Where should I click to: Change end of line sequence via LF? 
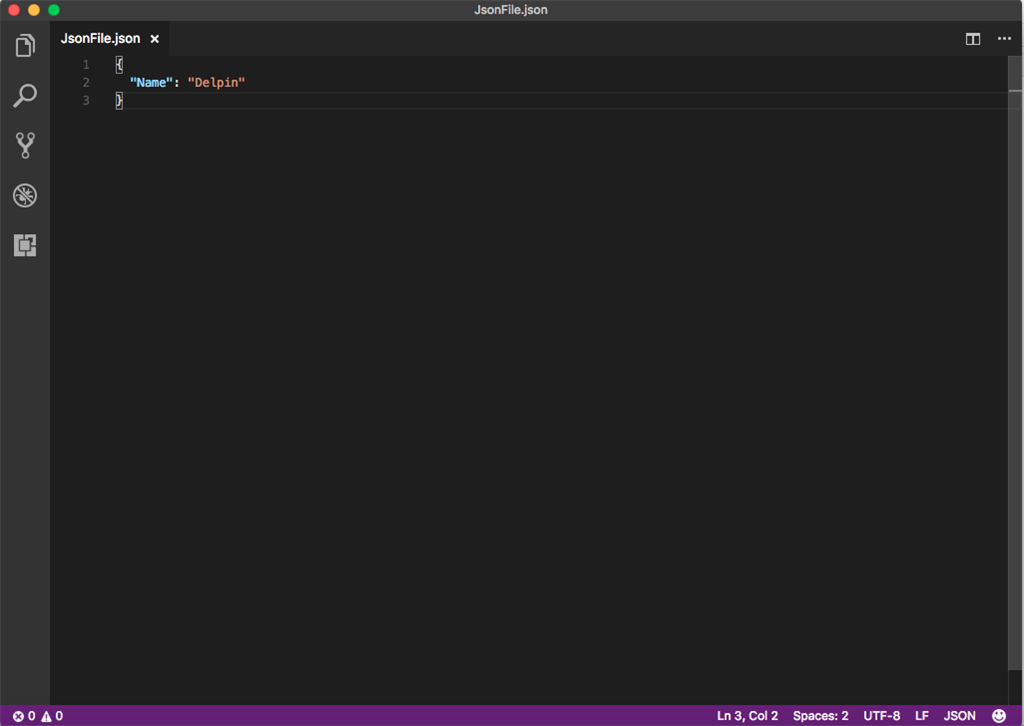pyautogui.click(x=921, y=716)
